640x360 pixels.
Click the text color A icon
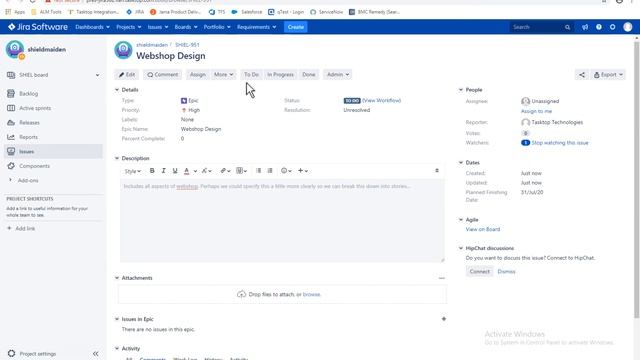click(x=187, y=171)
